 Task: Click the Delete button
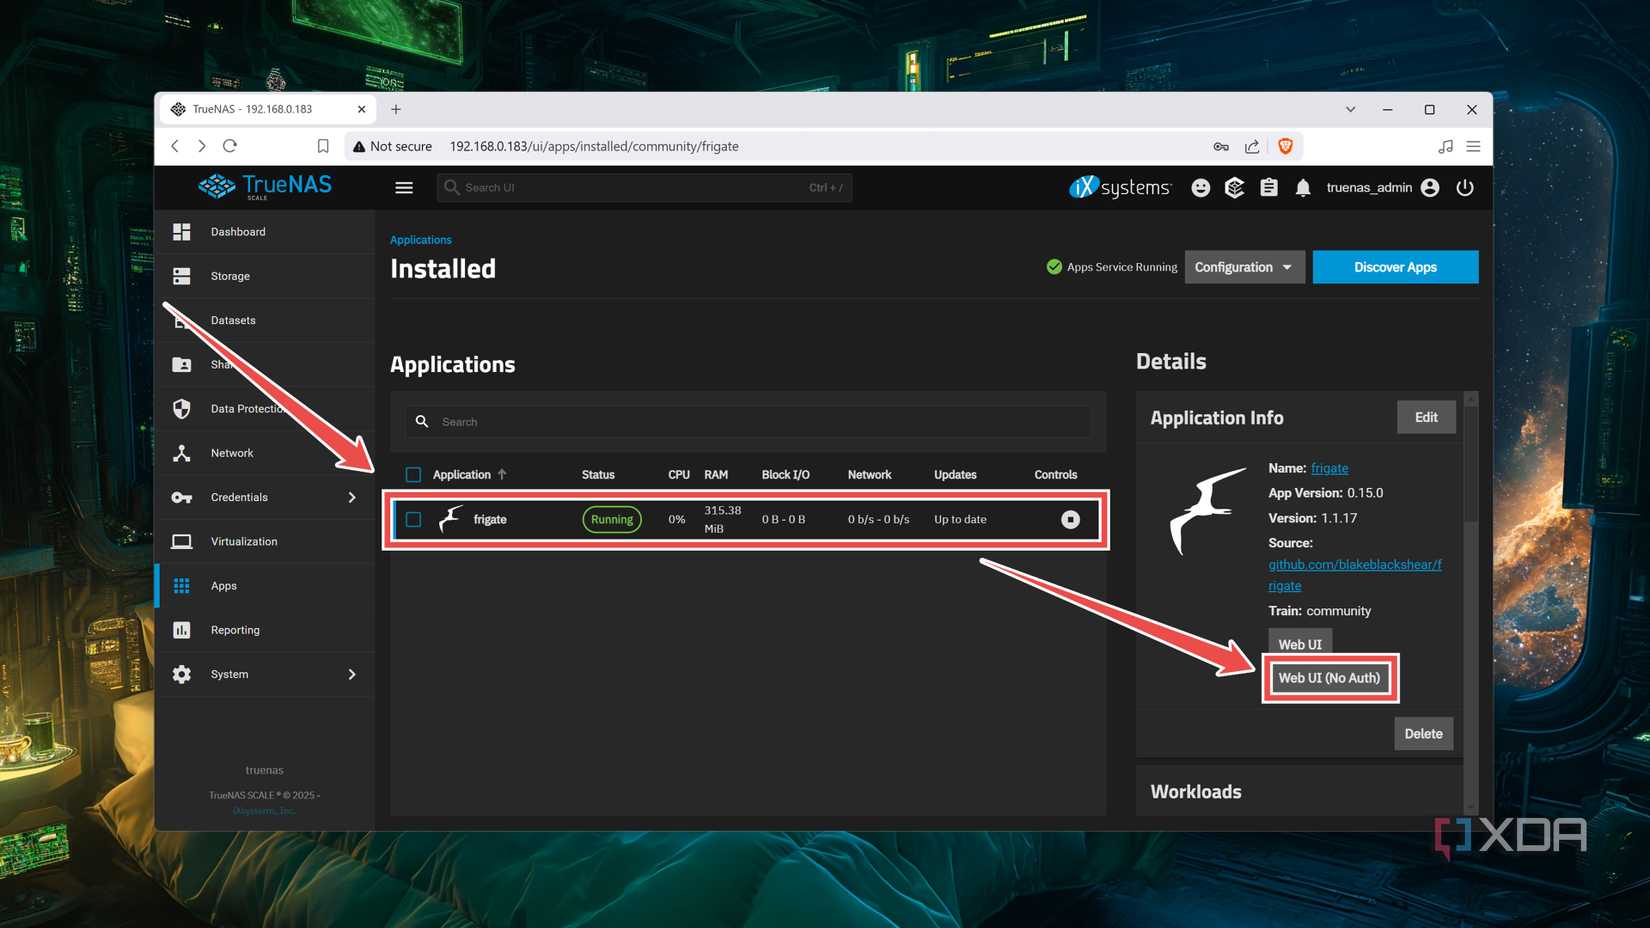coord(1423,734)
